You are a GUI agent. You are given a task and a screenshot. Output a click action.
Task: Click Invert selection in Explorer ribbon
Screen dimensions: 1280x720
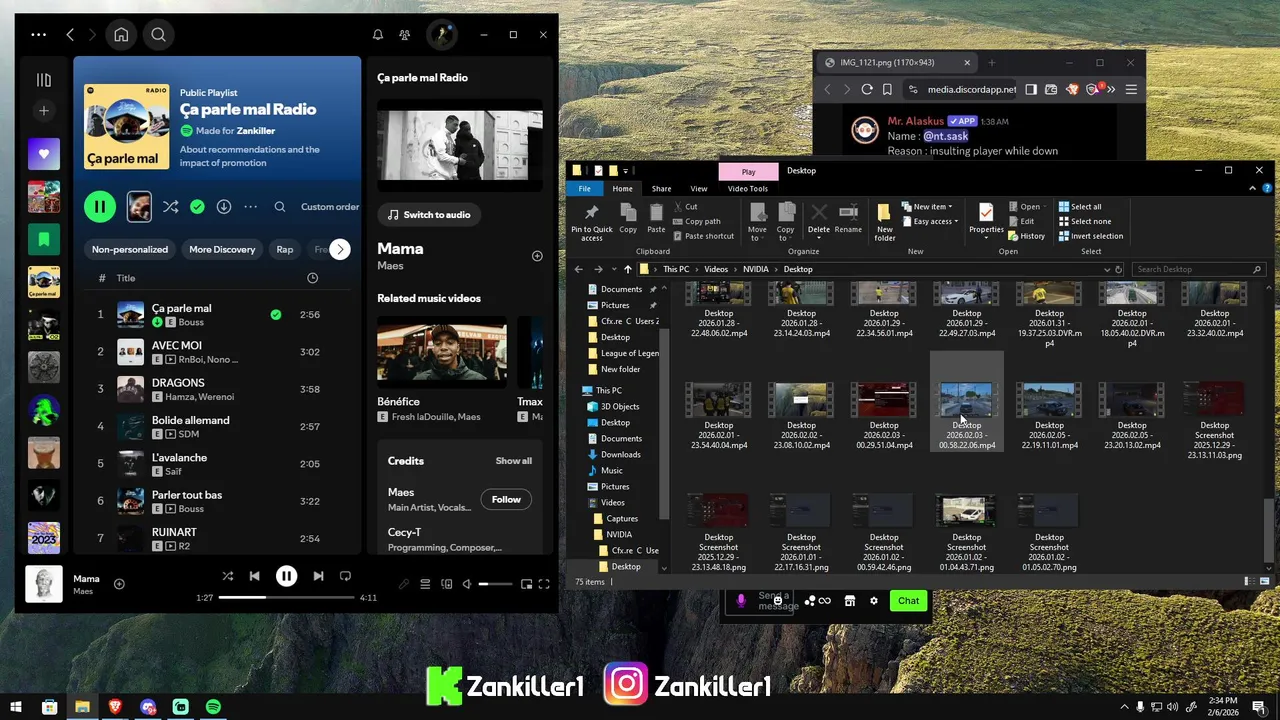tap(1091, 236)
